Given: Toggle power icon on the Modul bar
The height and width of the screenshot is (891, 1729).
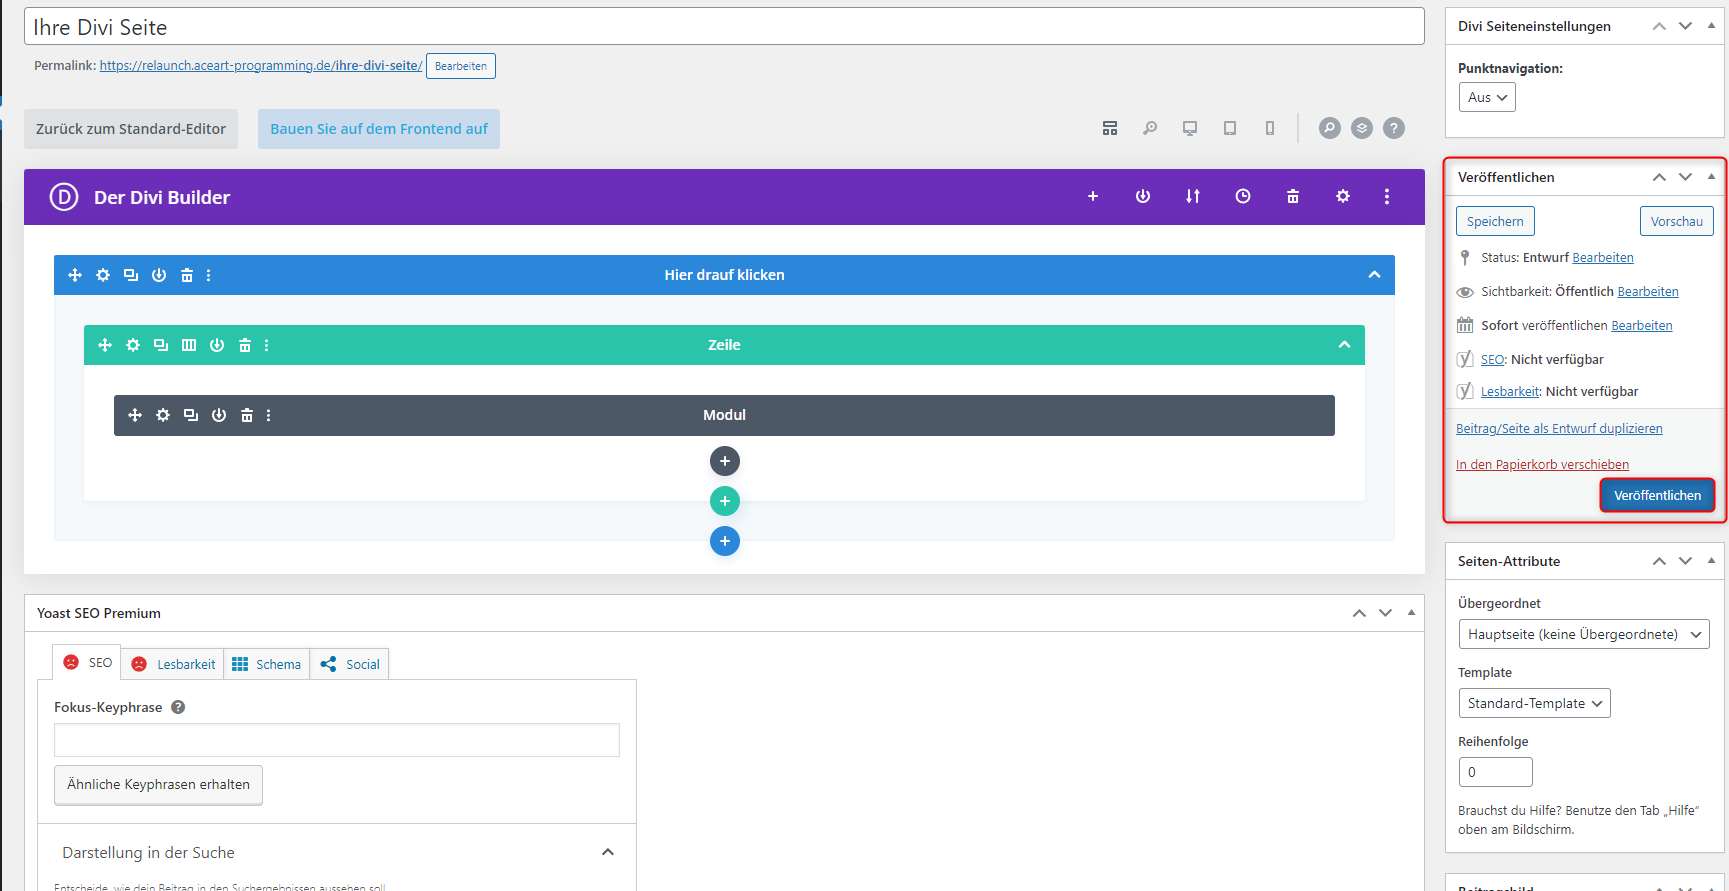Looking at the screenshot, I should [219, 415].
